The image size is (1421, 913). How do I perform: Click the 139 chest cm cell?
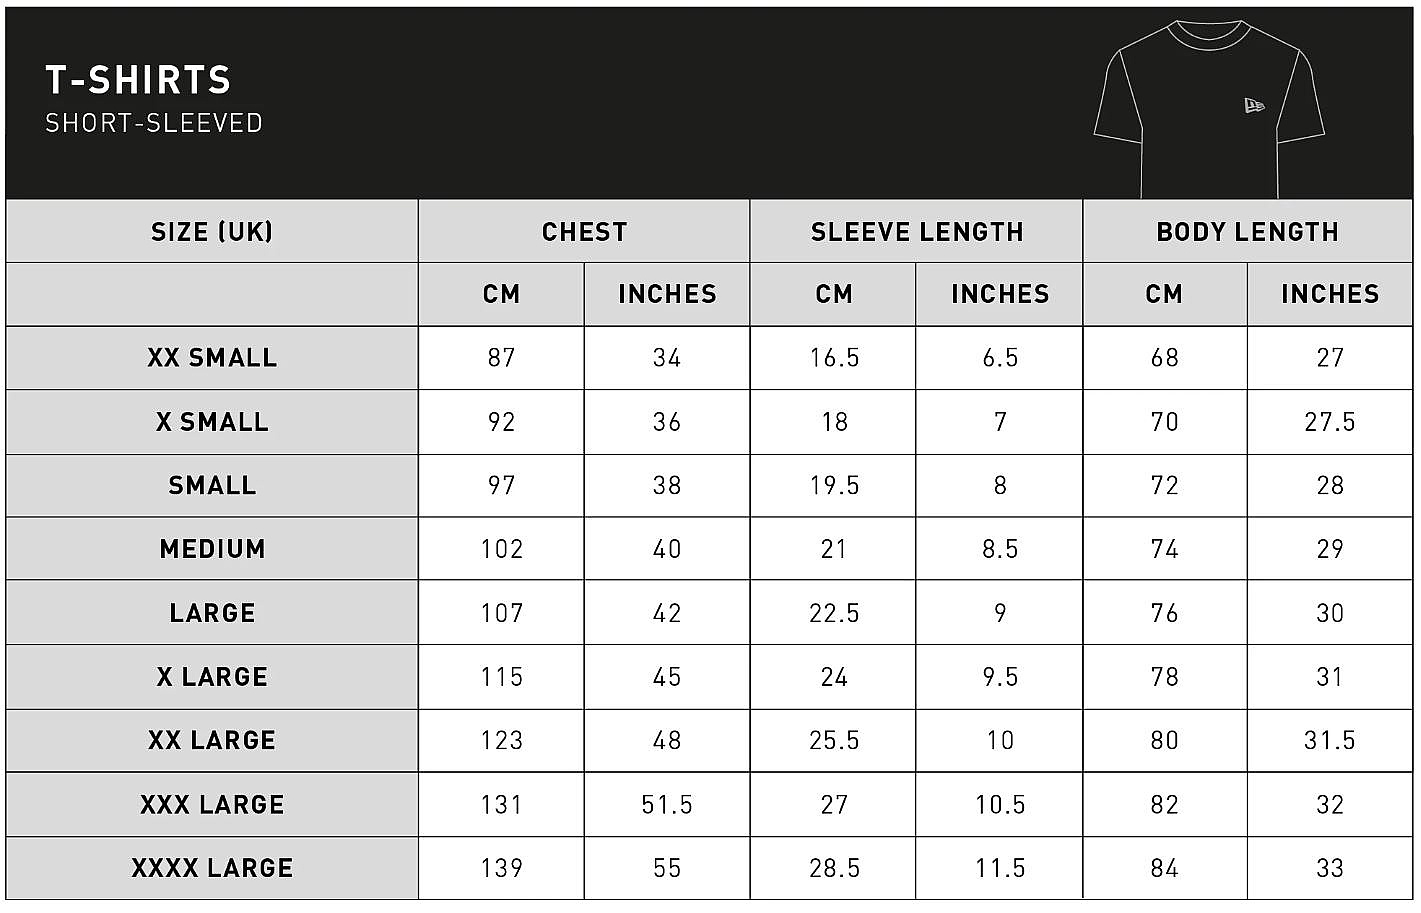click(501, 868)
